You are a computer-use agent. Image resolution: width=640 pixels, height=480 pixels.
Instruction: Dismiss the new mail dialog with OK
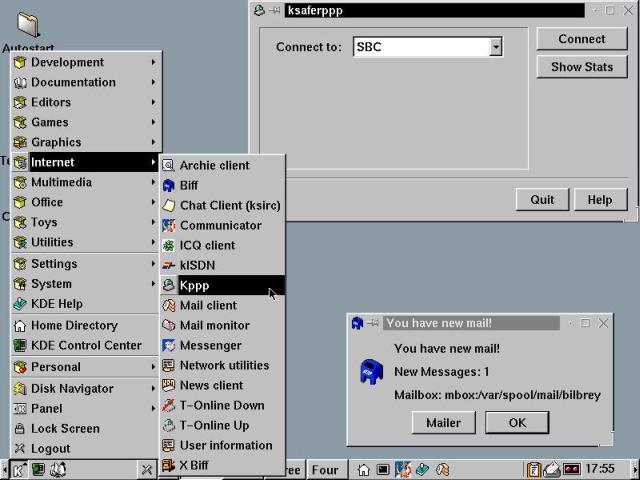[x=516, y=422]
